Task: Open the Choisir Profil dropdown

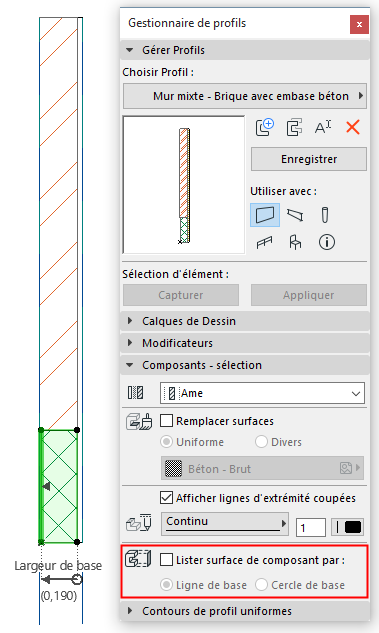Action: point(245,96)
